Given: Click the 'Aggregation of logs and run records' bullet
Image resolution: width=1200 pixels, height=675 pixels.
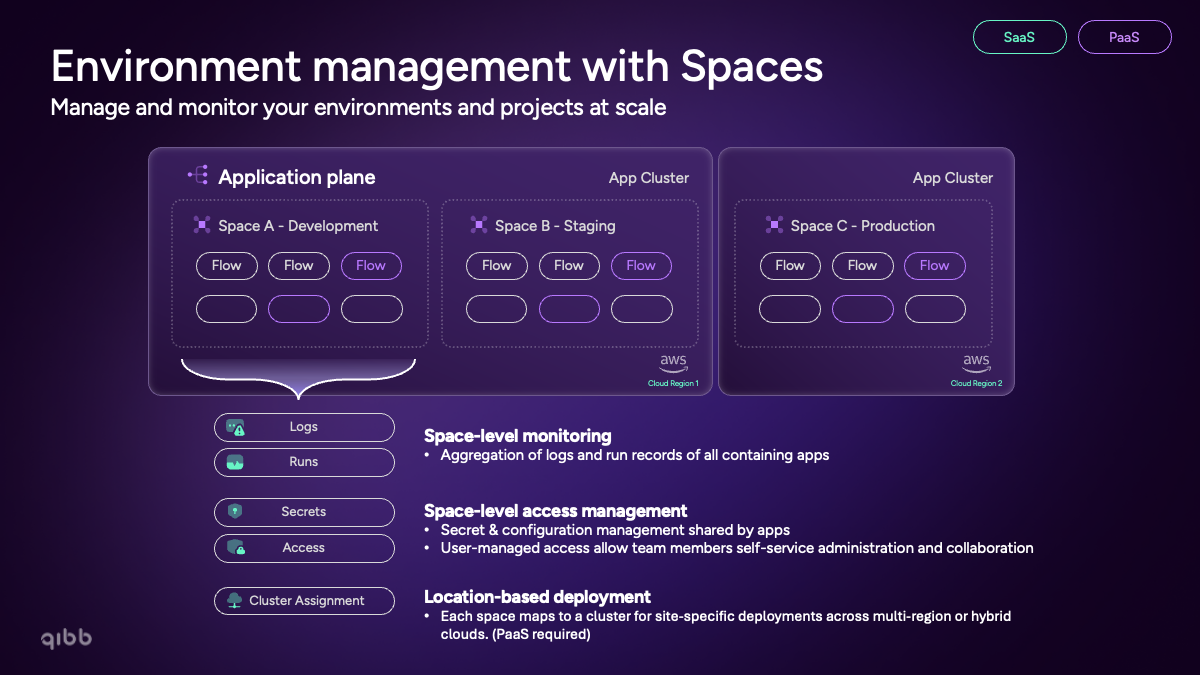Looking at the screenshot, I should (635, 455).
